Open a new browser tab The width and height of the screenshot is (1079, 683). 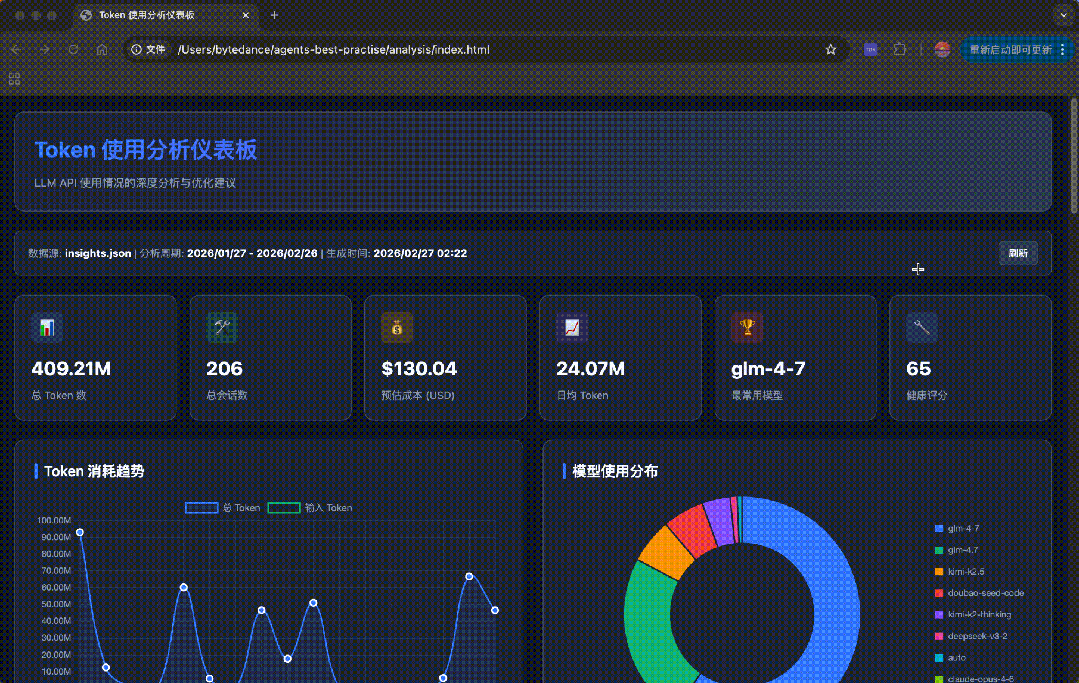click(x=275, y=15)
